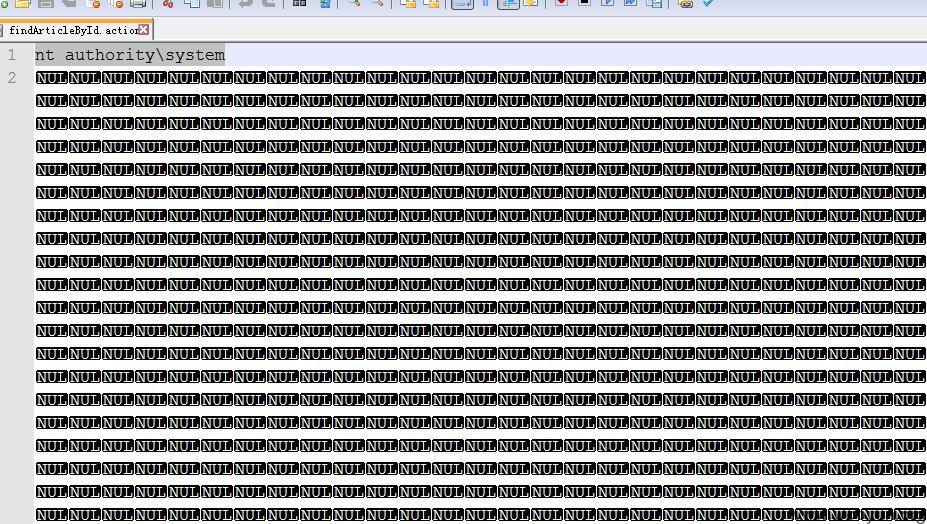Run macro multiple times icon
927x524 pixels.
pyautogui.click(x=631, y=3)
